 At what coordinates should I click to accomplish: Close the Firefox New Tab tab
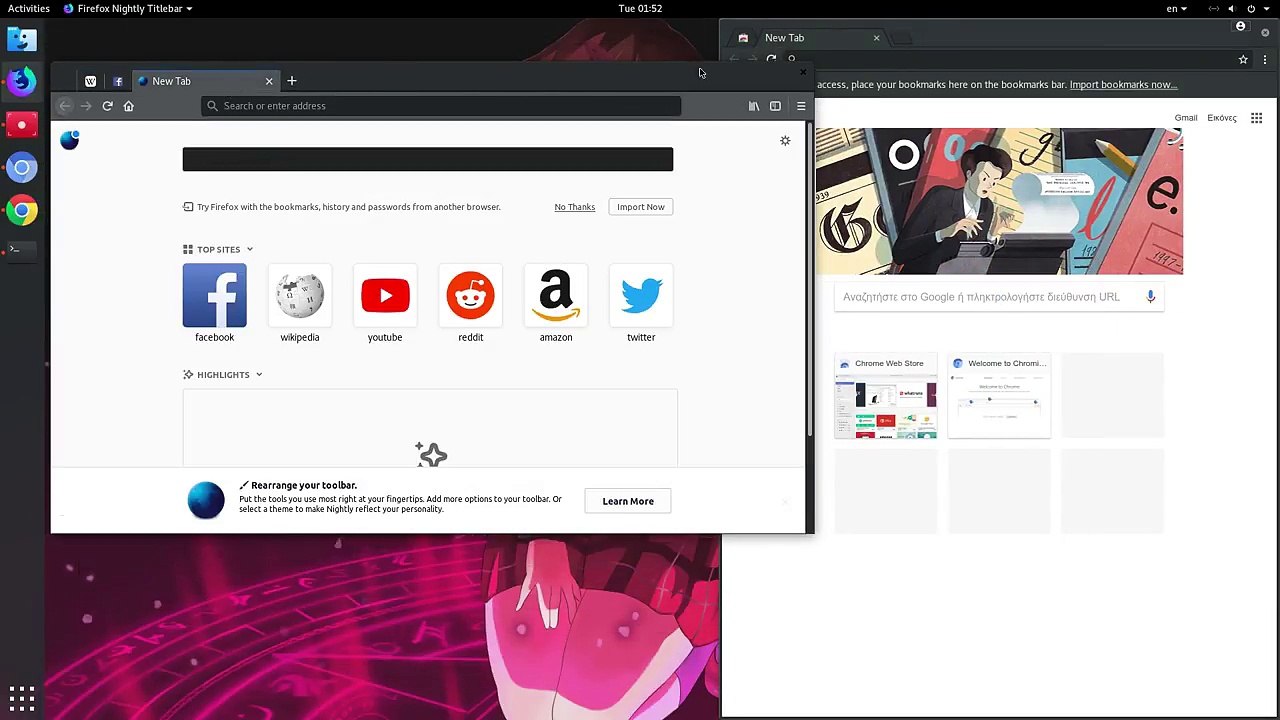(268, 81)
